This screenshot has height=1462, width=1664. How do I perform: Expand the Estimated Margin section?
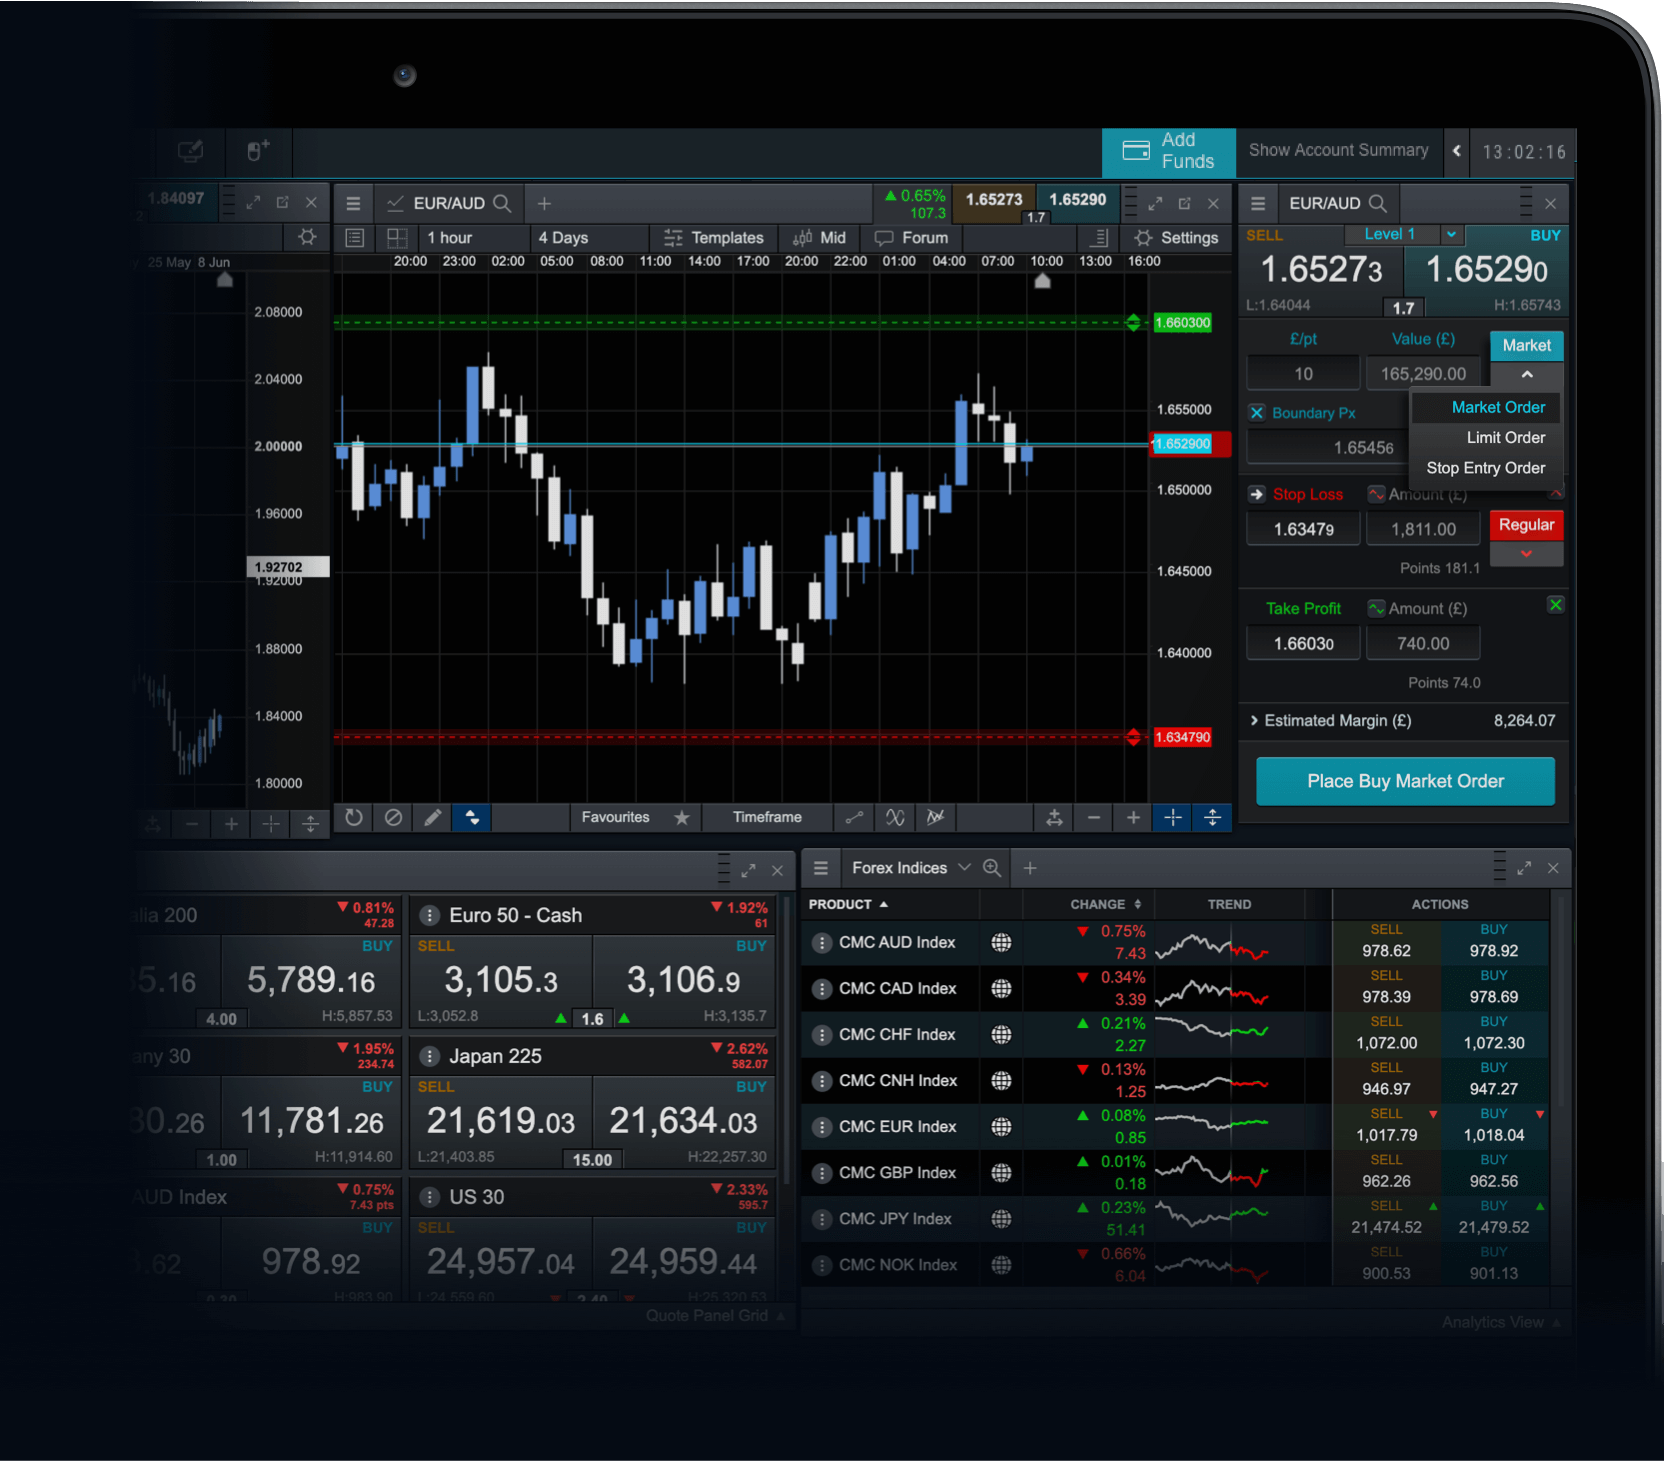[1255, 721]
